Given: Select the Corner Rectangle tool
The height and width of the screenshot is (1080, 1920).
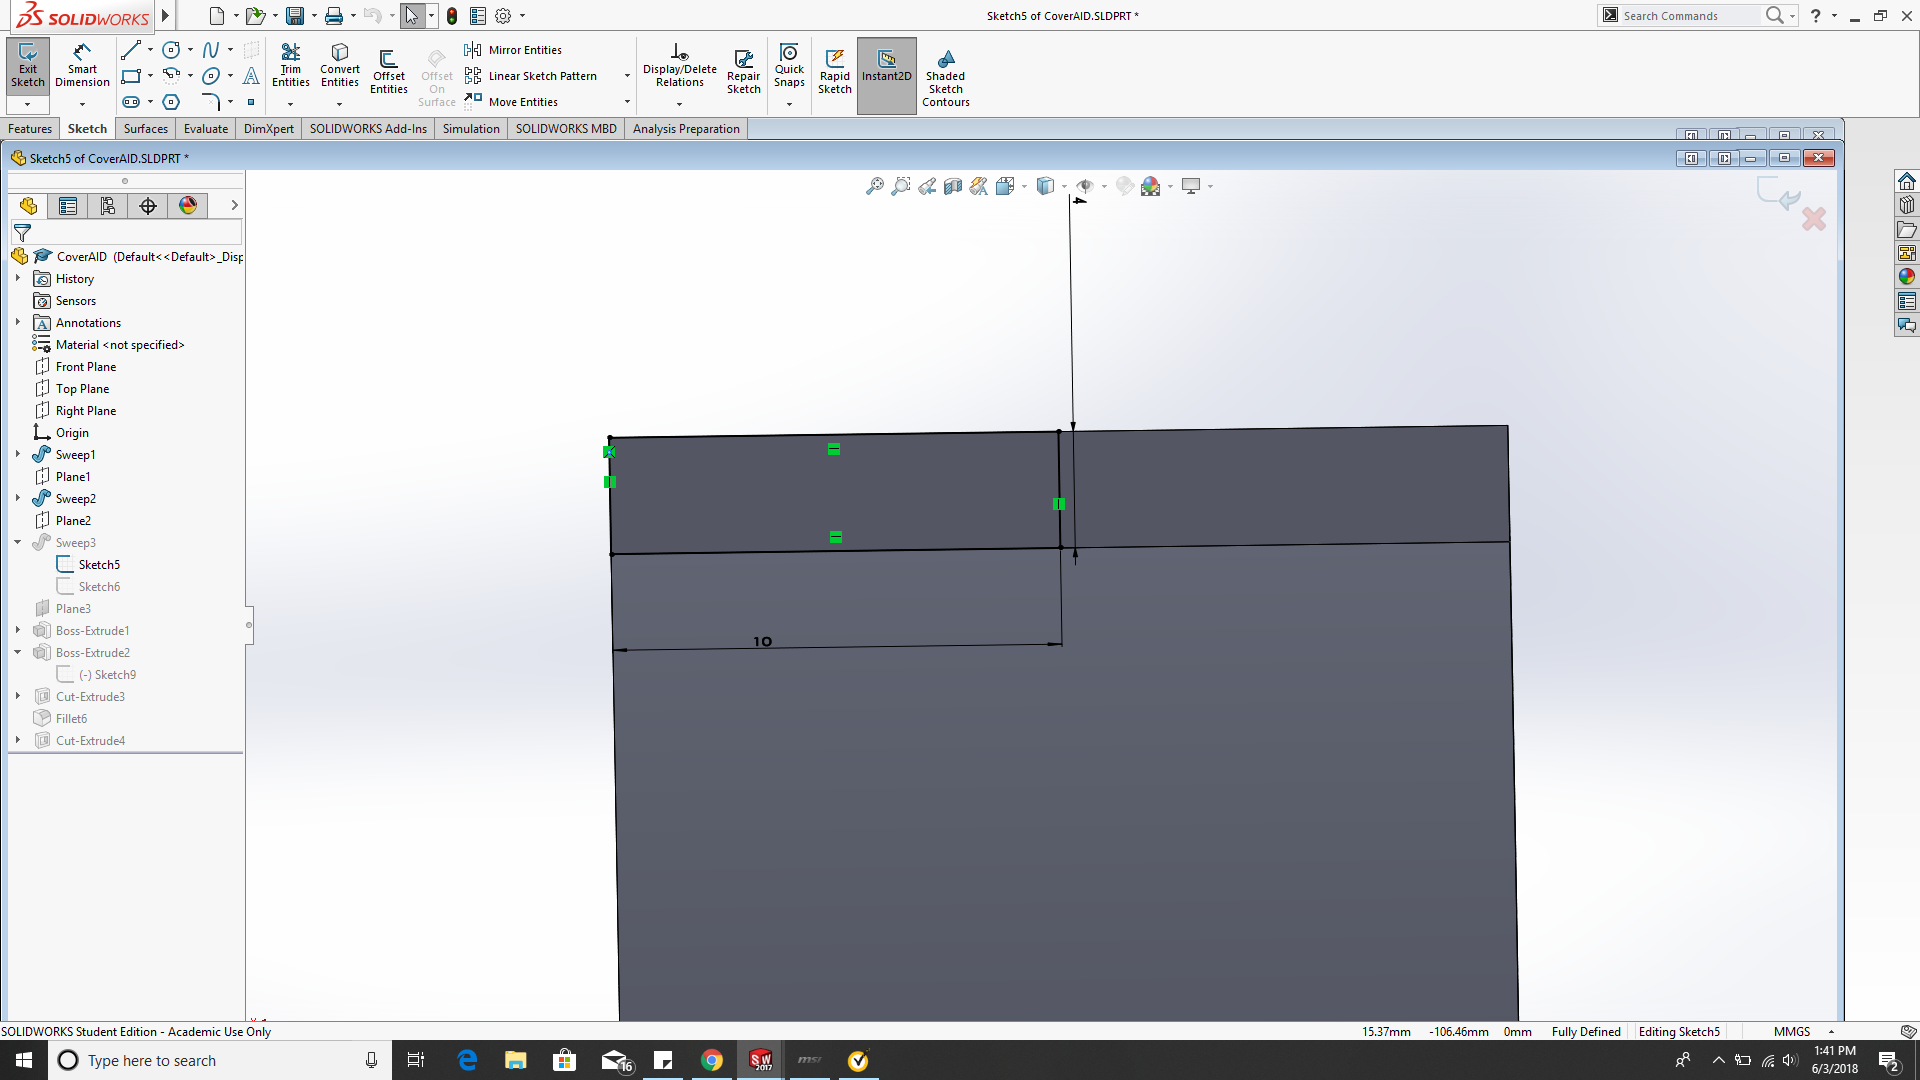Looking at the screenshot, I should [x=131, y=76].
